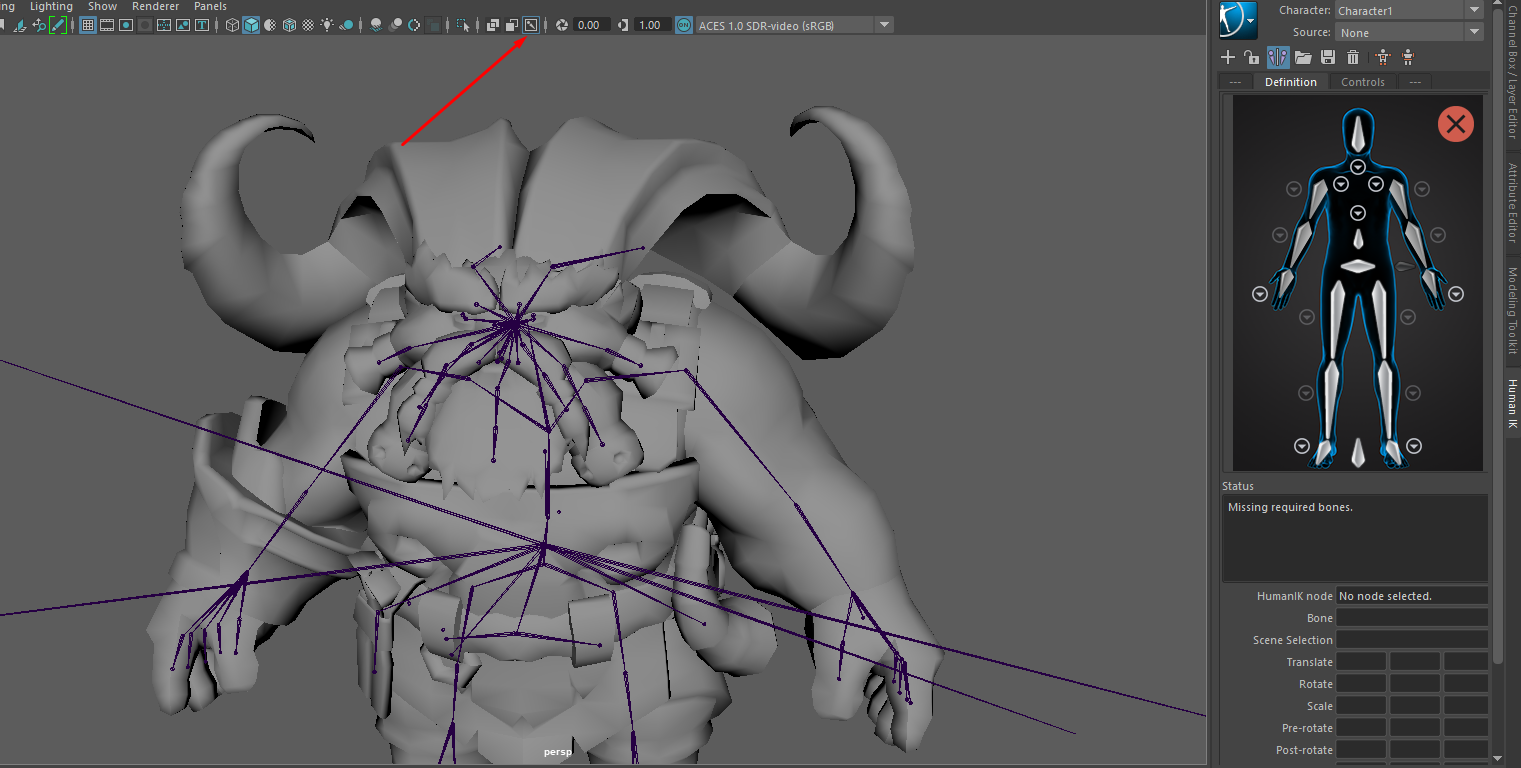Click the wireframe cube icon in viewport toolbar
The width and height of the screenshot is (1521, 768).
pos(232,25)
